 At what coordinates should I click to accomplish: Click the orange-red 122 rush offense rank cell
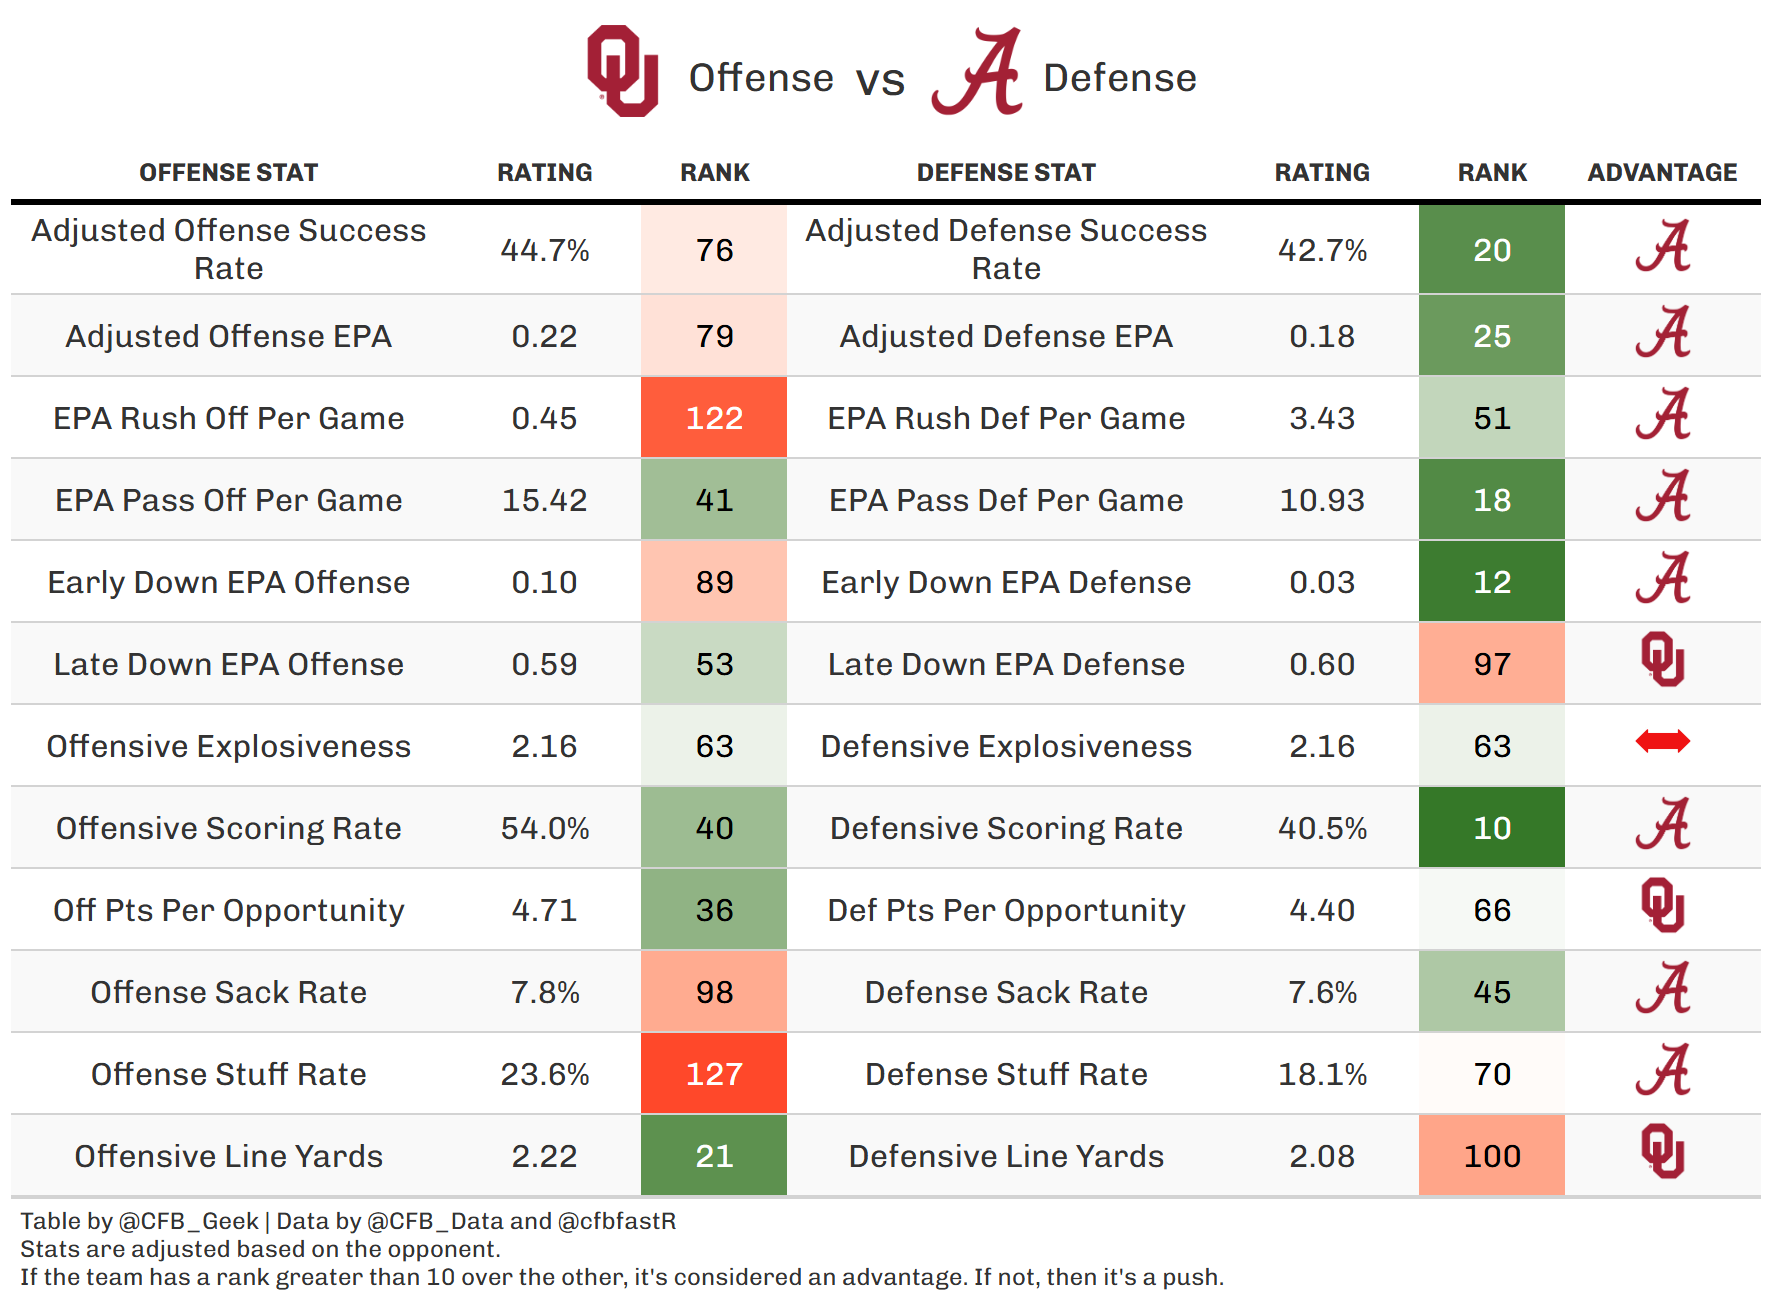tap(714, 418)
